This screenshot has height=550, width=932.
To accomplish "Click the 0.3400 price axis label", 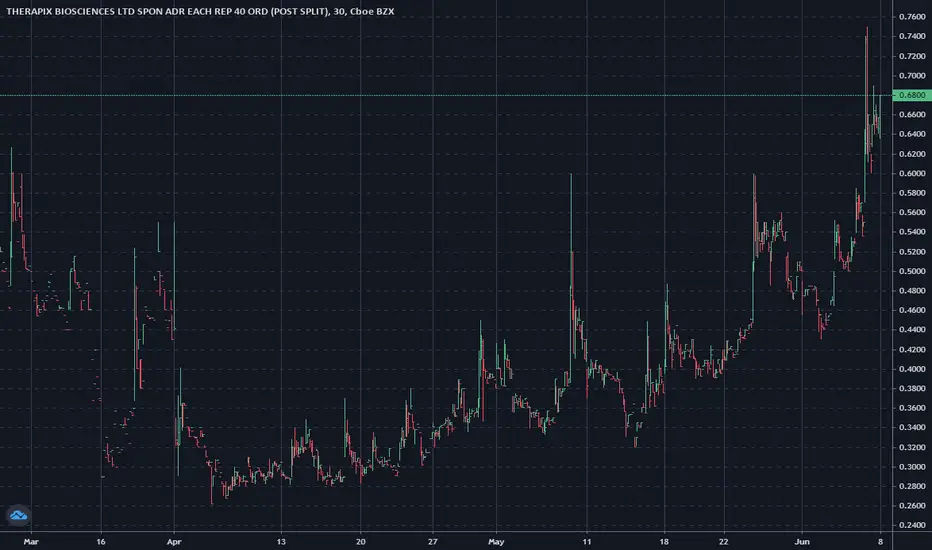I will tap(912, 427).
